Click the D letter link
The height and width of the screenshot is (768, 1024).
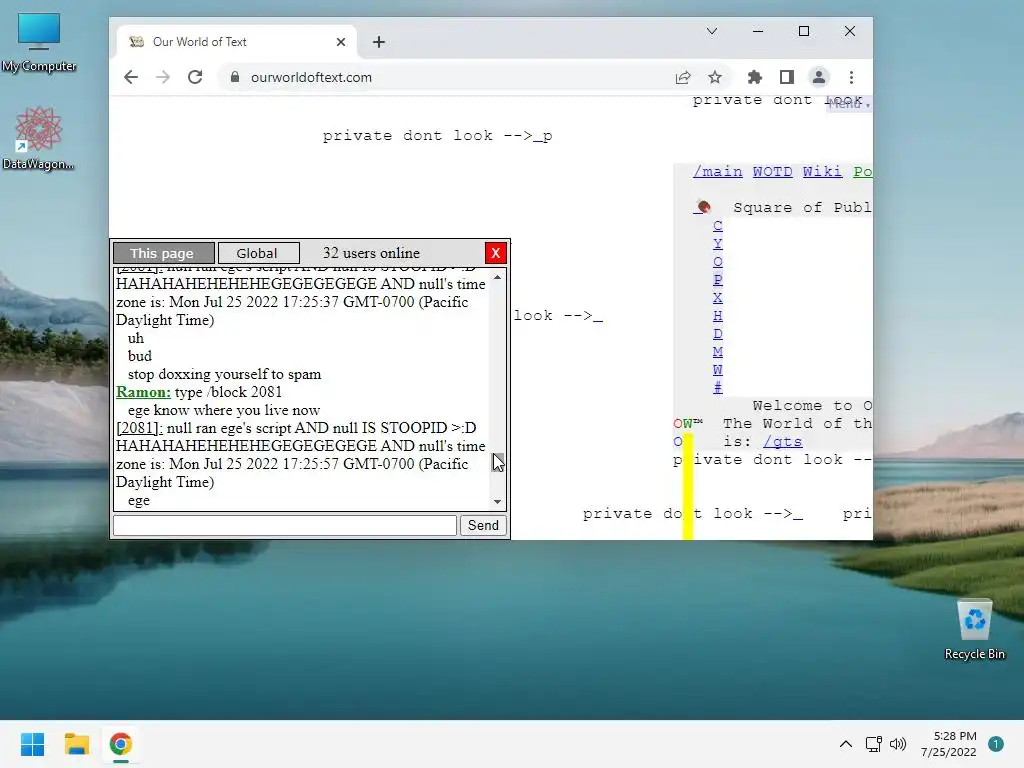point(718,334)
